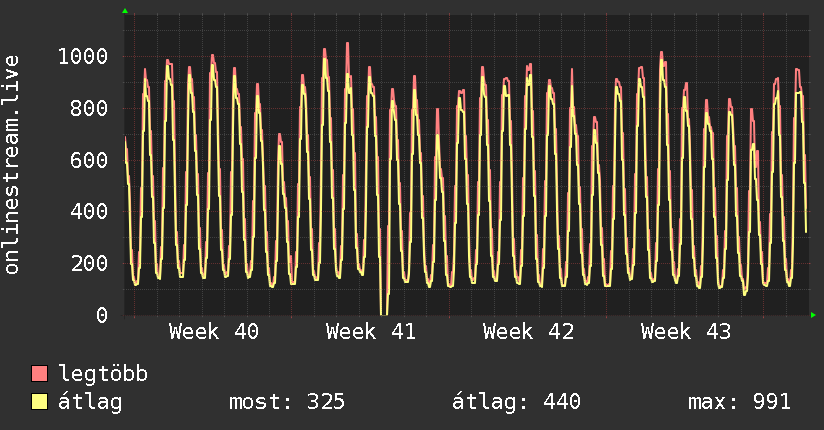
Task: Click the legtöbb legend label
Action: coord(103,374)
